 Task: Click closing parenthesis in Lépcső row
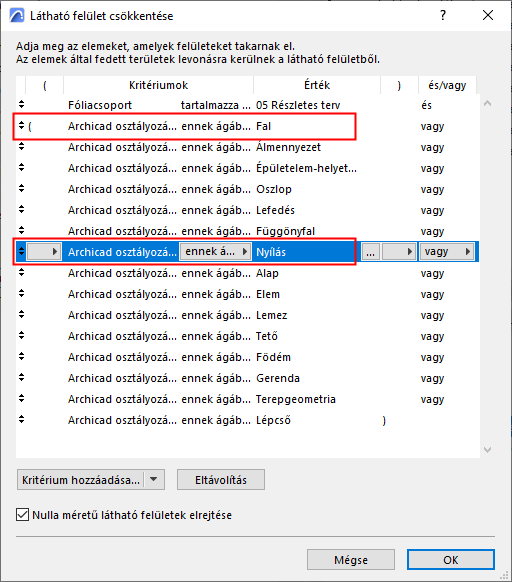[384, 420]
